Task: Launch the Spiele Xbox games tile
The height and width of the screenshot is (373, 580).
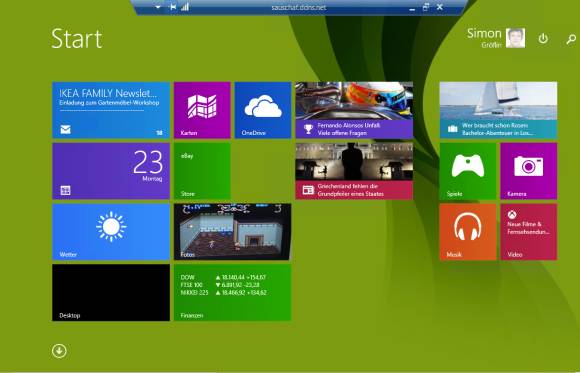Action: [x=468, y=171]
